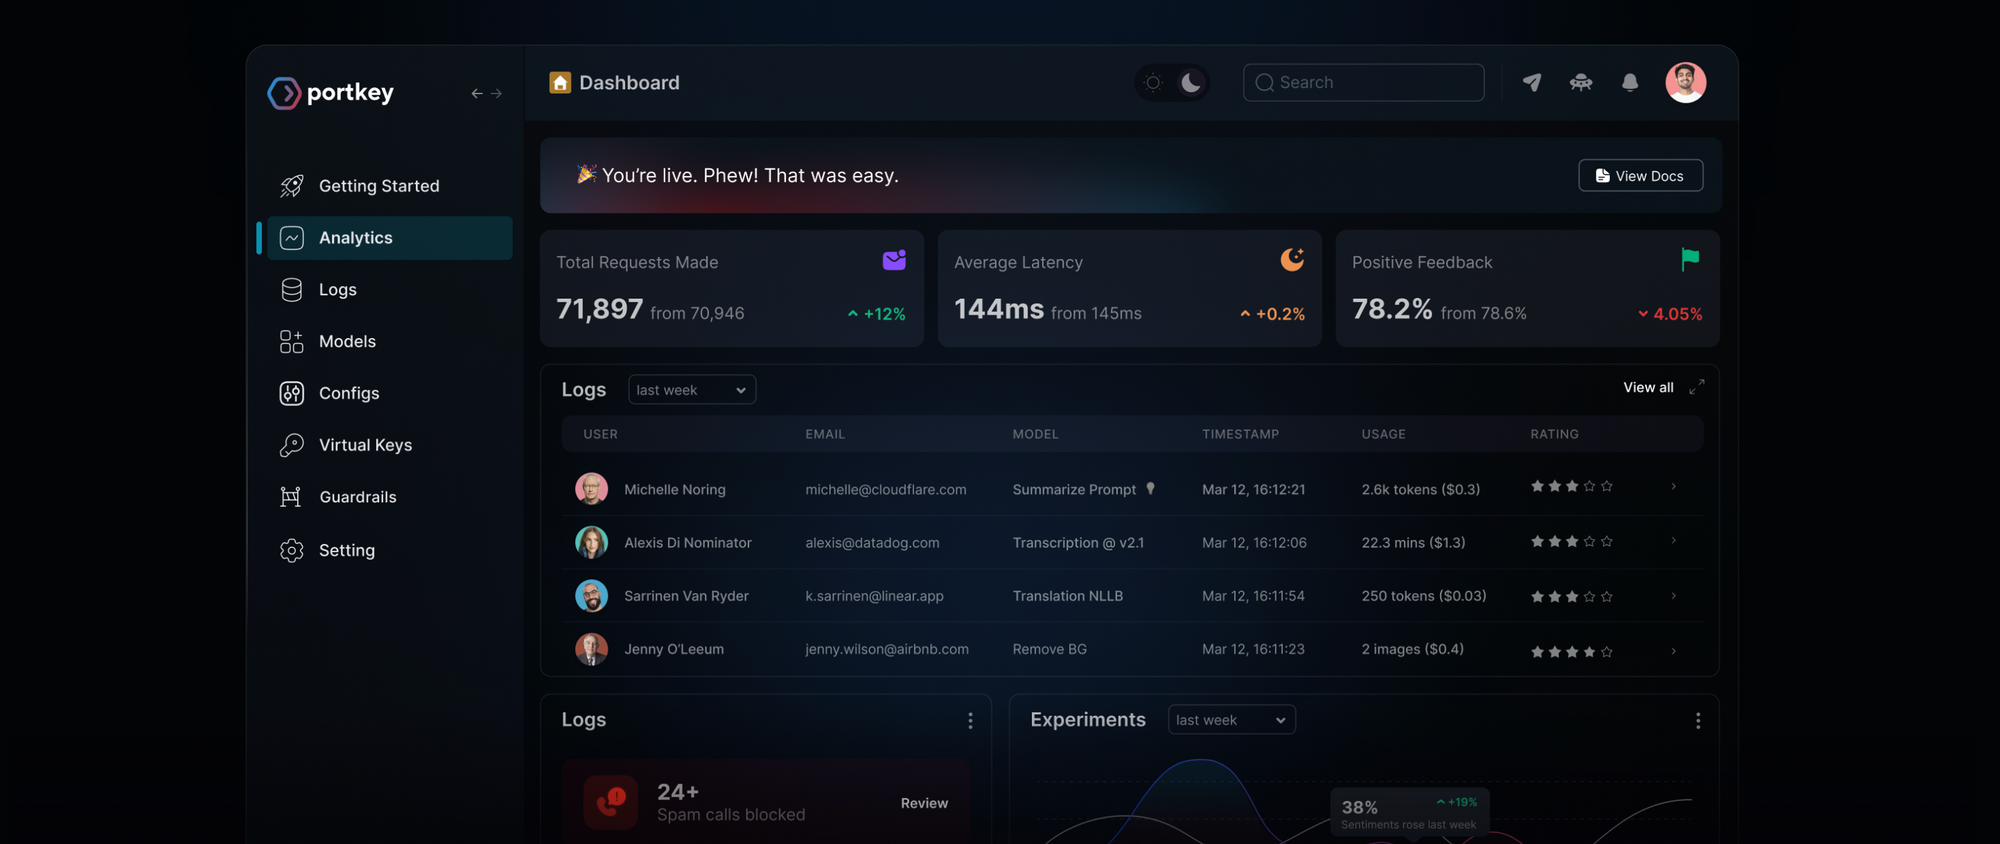Open the user profile avatar
Screen dimensions: 2000x844
[1685, 82]
